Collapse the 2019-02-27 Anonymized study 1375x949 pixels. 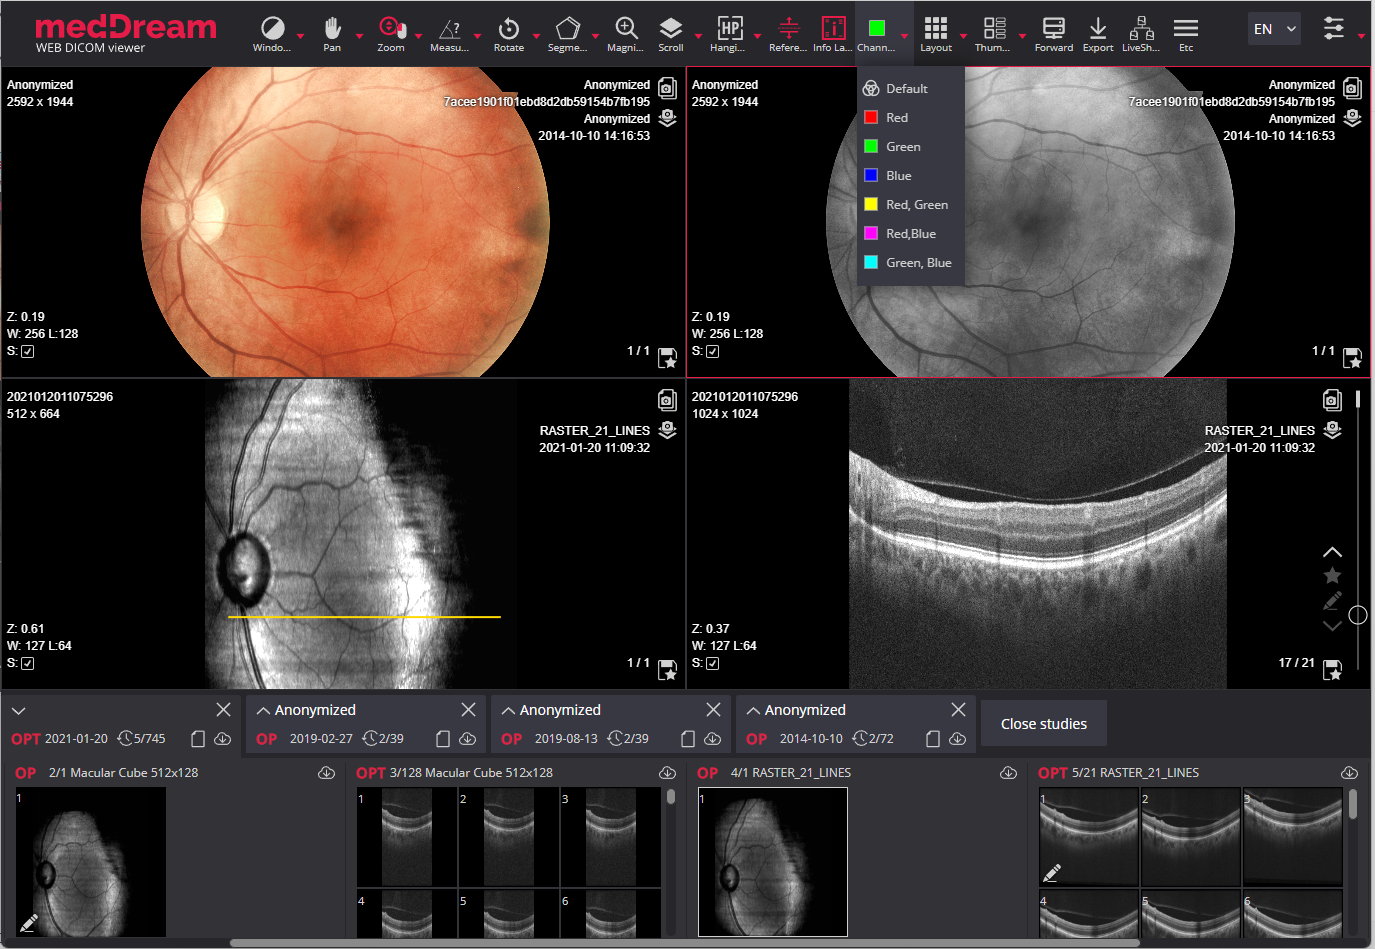[x=264, y=710]
